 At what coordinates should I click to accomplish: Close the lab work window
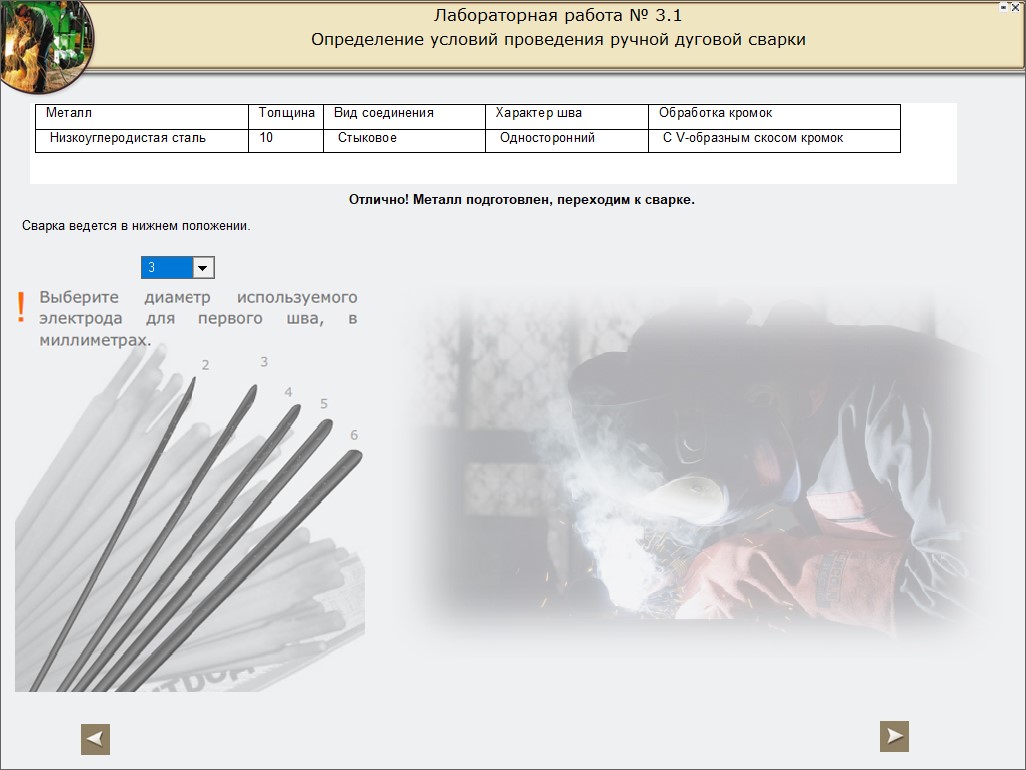tap(1016, 7)
